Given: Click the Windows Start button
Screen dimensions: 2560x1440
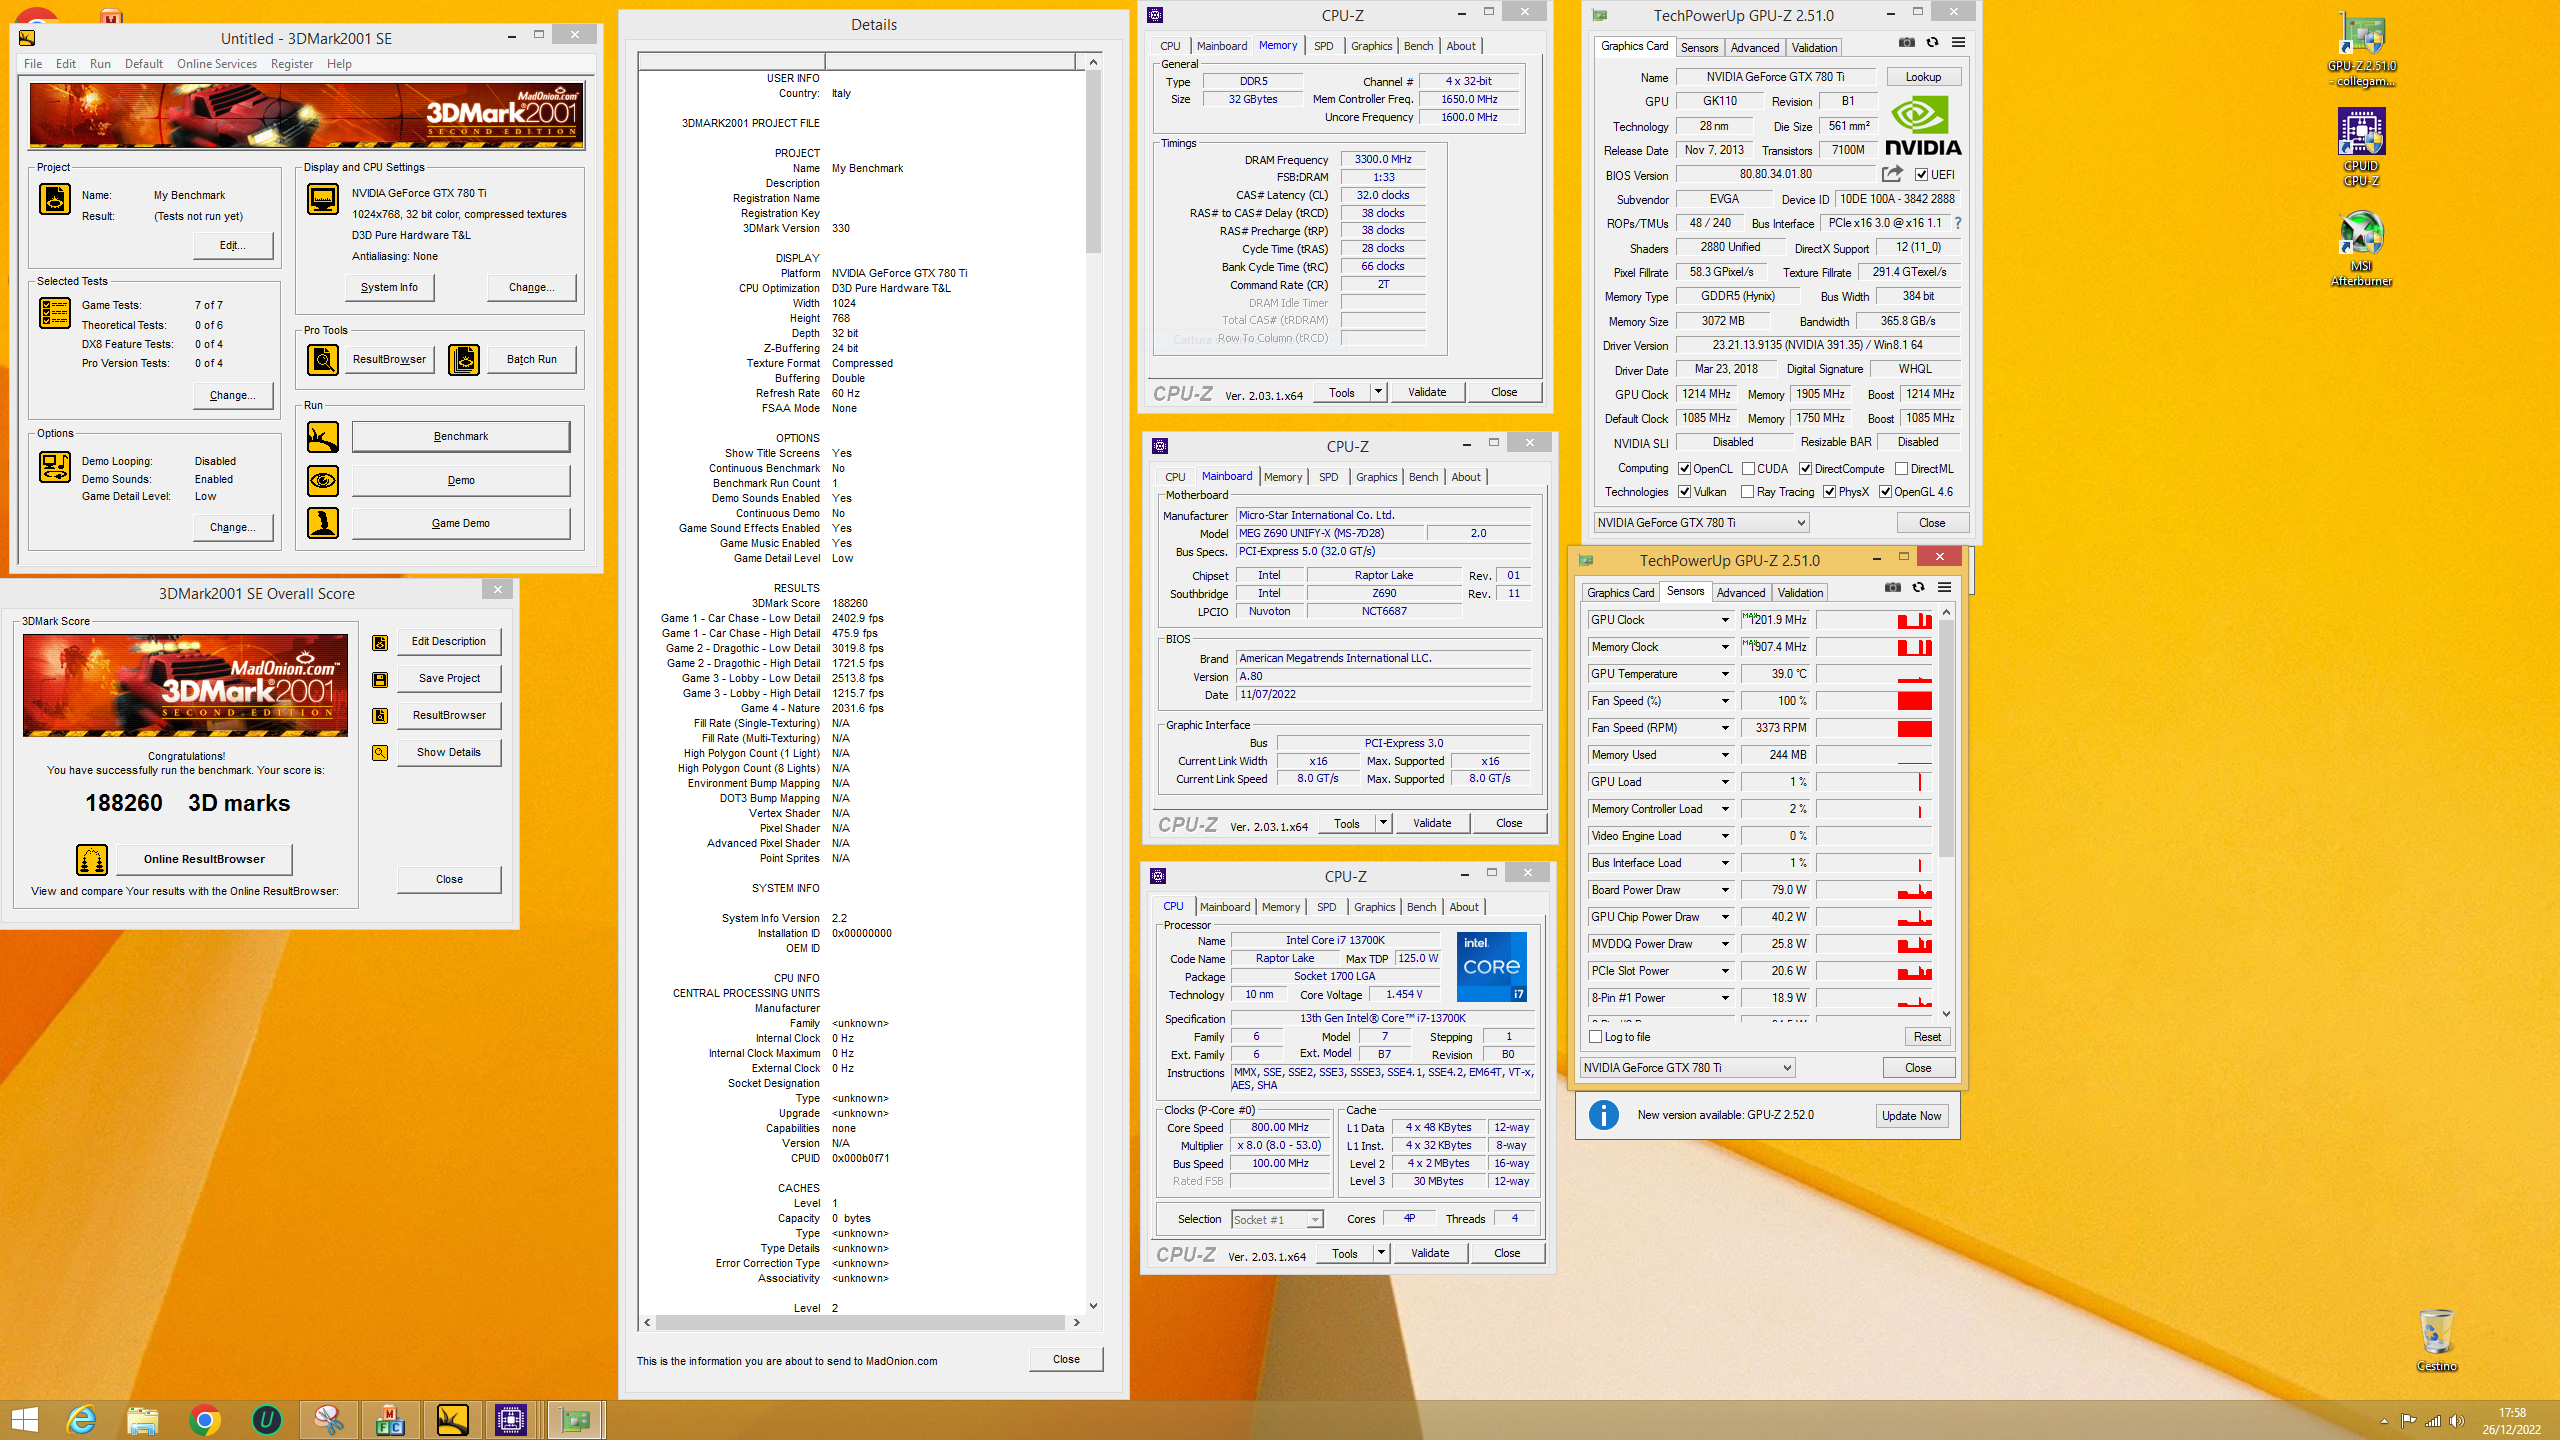Looking at the screenshot, I should pyautogui.click(x=24, y=1419).
